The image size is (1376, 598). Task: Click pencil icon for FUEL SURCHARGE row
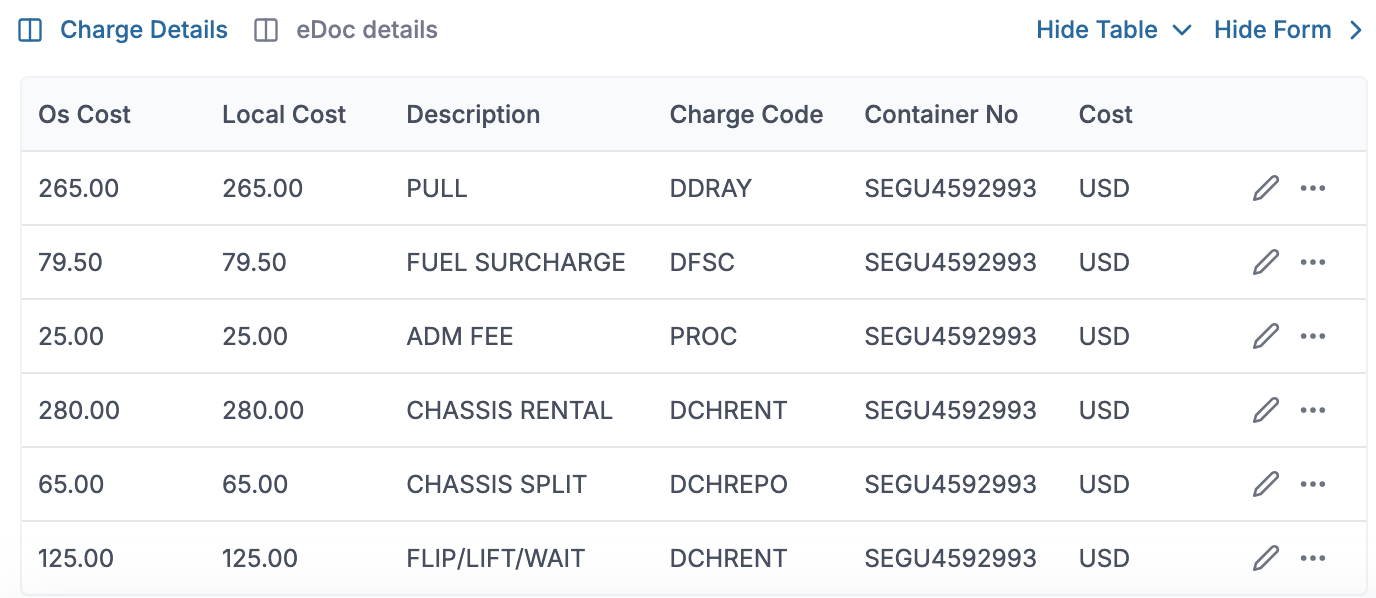1265,262
